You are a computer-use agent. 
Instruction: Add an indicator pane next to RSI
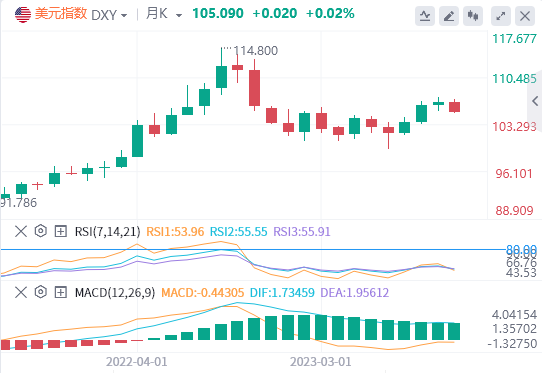click(x=60, y=231)
